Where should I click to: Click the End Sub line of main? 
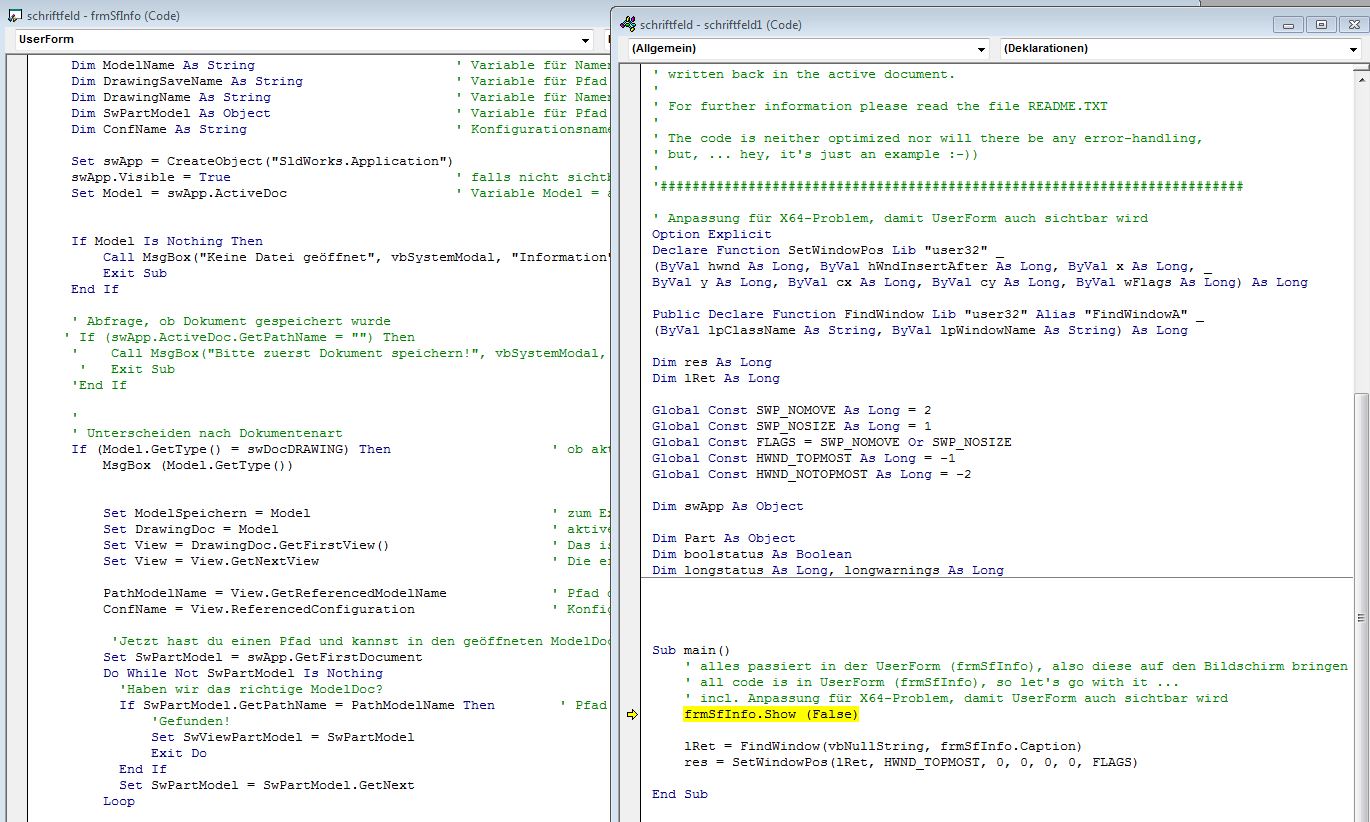click(679, 794)
